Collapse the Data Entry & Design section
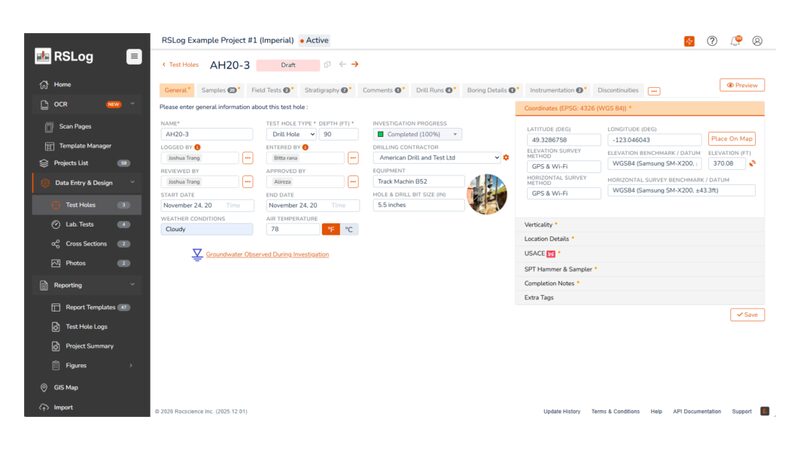 click(x=133, y=183)
